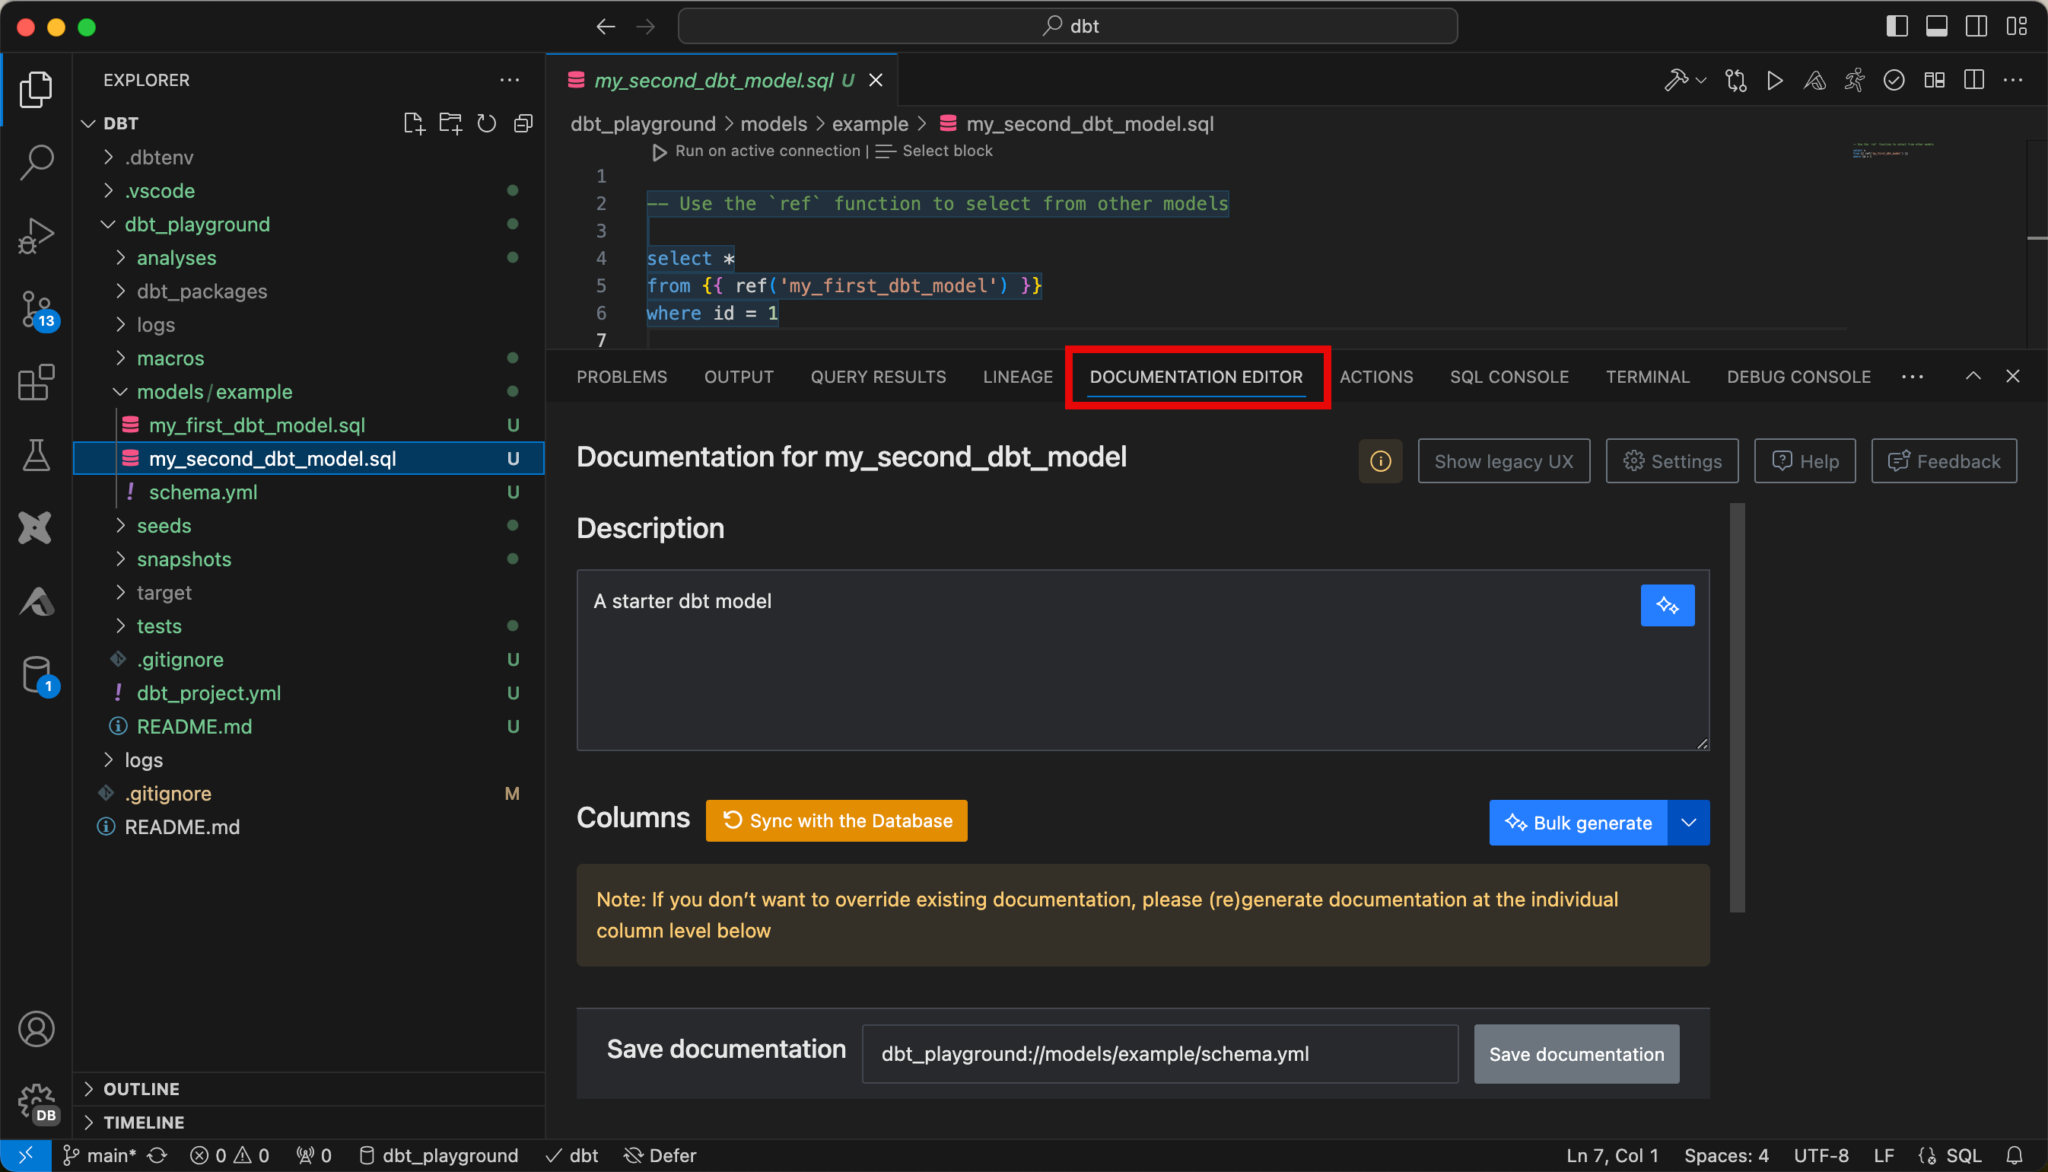
Task: Click Sync with the Database button
Action: click(836, 820)
